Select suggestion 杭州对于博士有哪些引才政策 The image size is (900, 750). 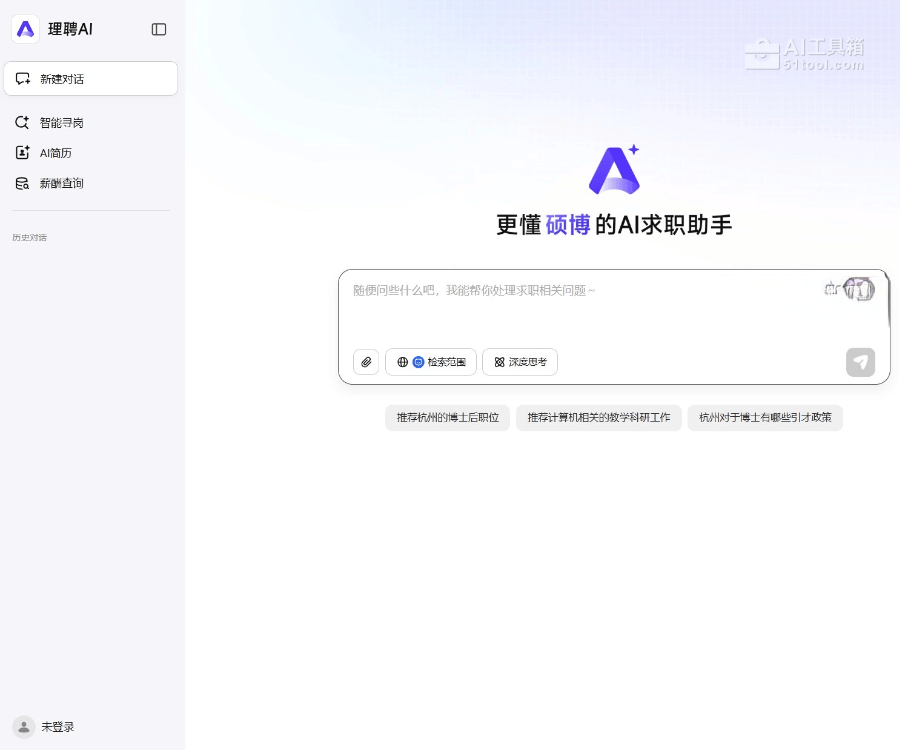click(x=765, y=418)
